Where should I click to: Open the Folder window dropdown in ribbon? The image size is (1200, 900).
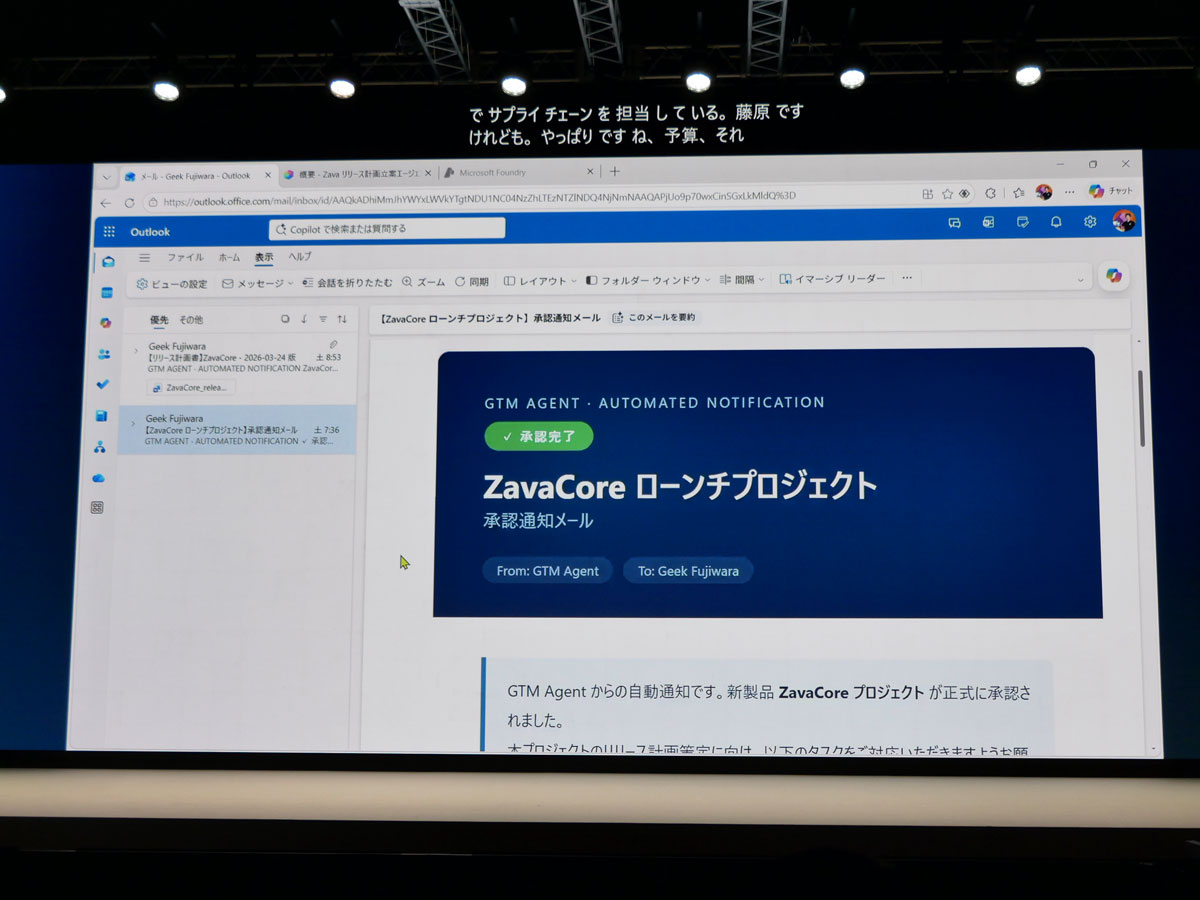point(648,281)
